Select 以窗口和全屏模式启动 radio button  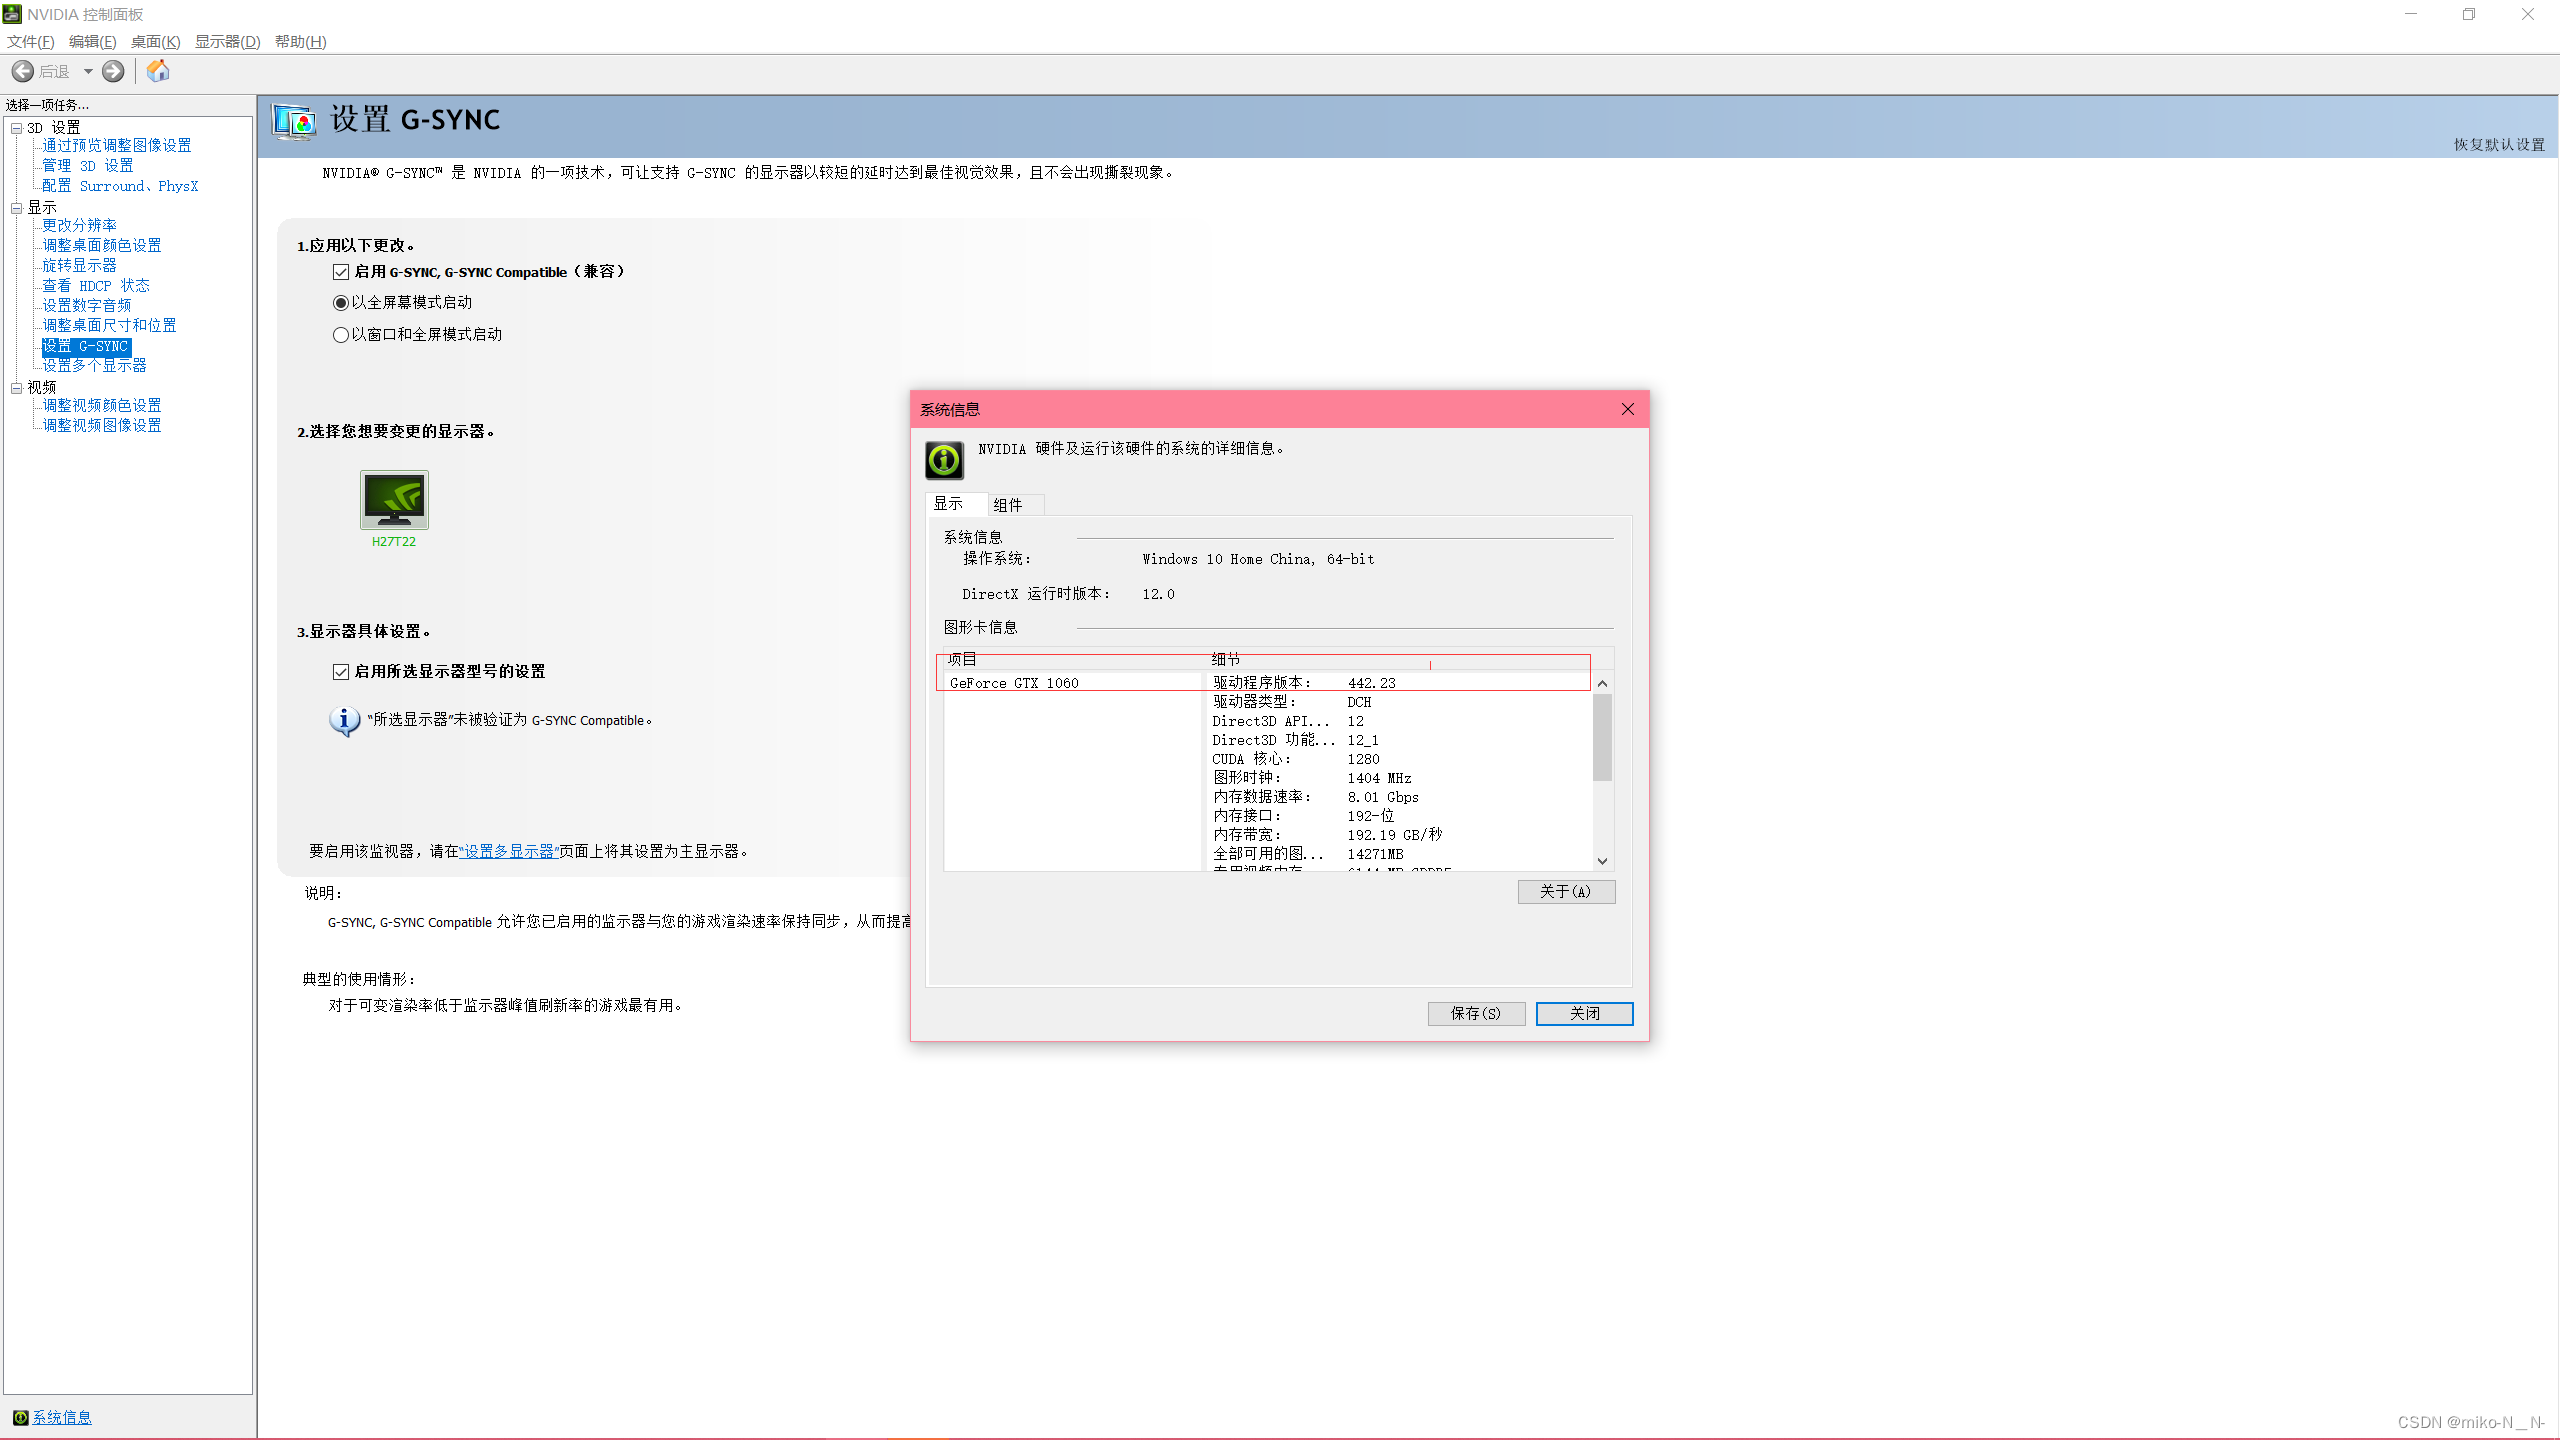click(341, 335)
